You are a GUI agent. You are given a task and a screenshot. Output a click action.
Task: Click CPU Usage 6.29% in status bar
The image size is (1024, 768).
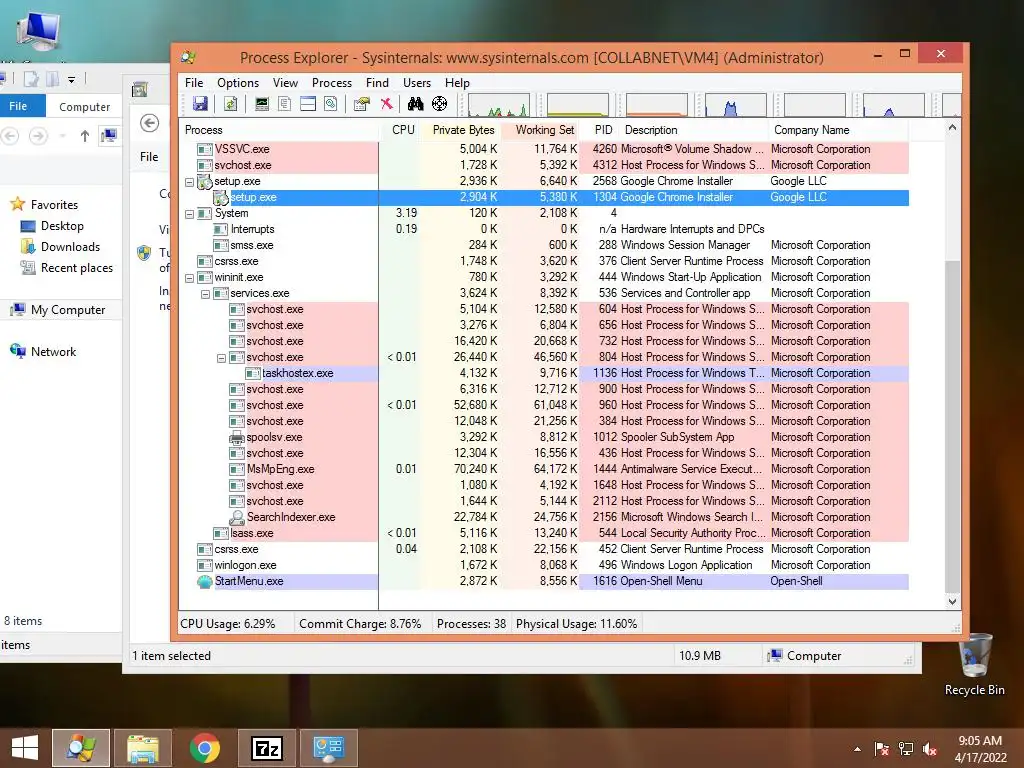(227, 624)
